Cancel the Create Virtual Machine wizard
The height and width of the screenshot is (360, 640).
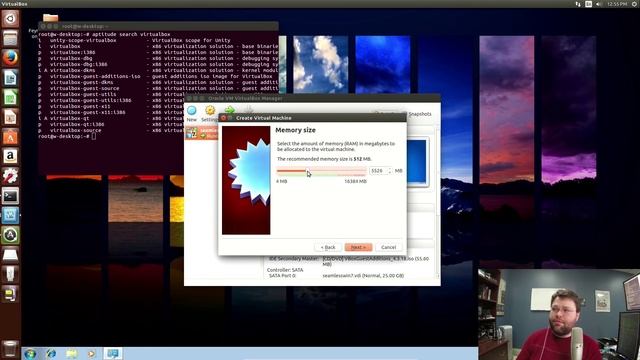[389, 247]
